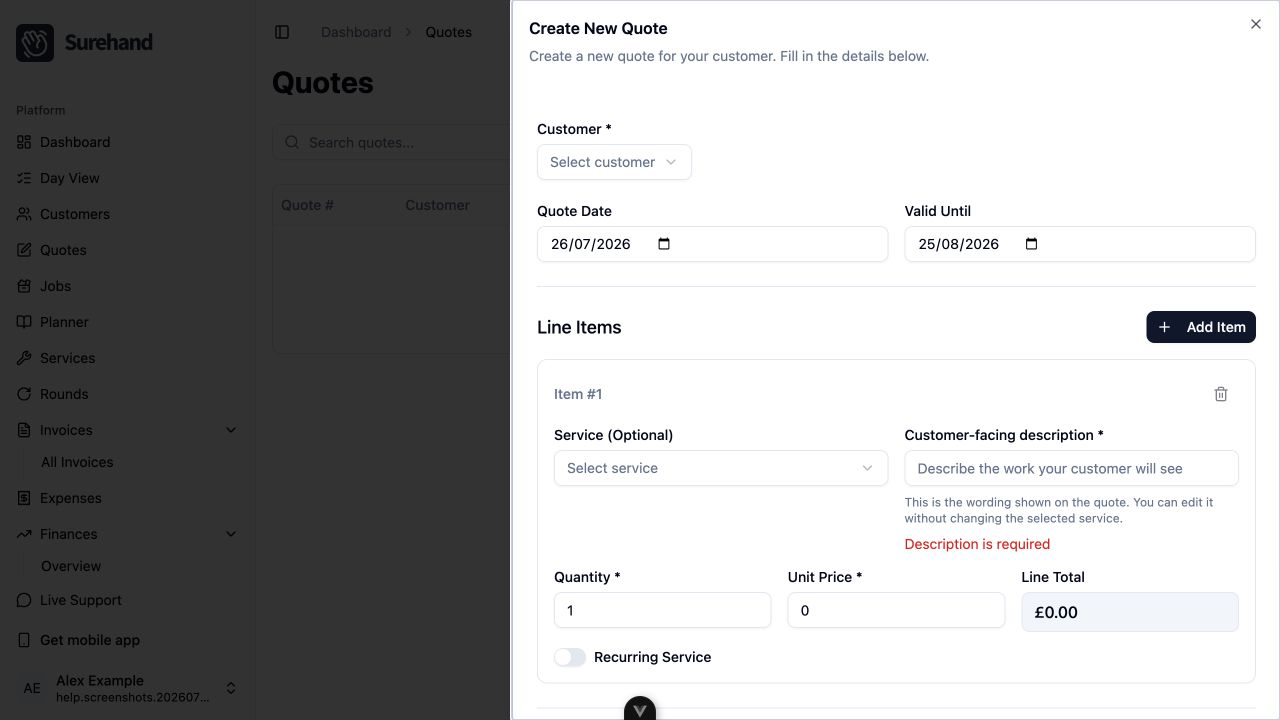Open the Select service dropdown
This screenshot has height=720, width=1280.
[721, 468]
